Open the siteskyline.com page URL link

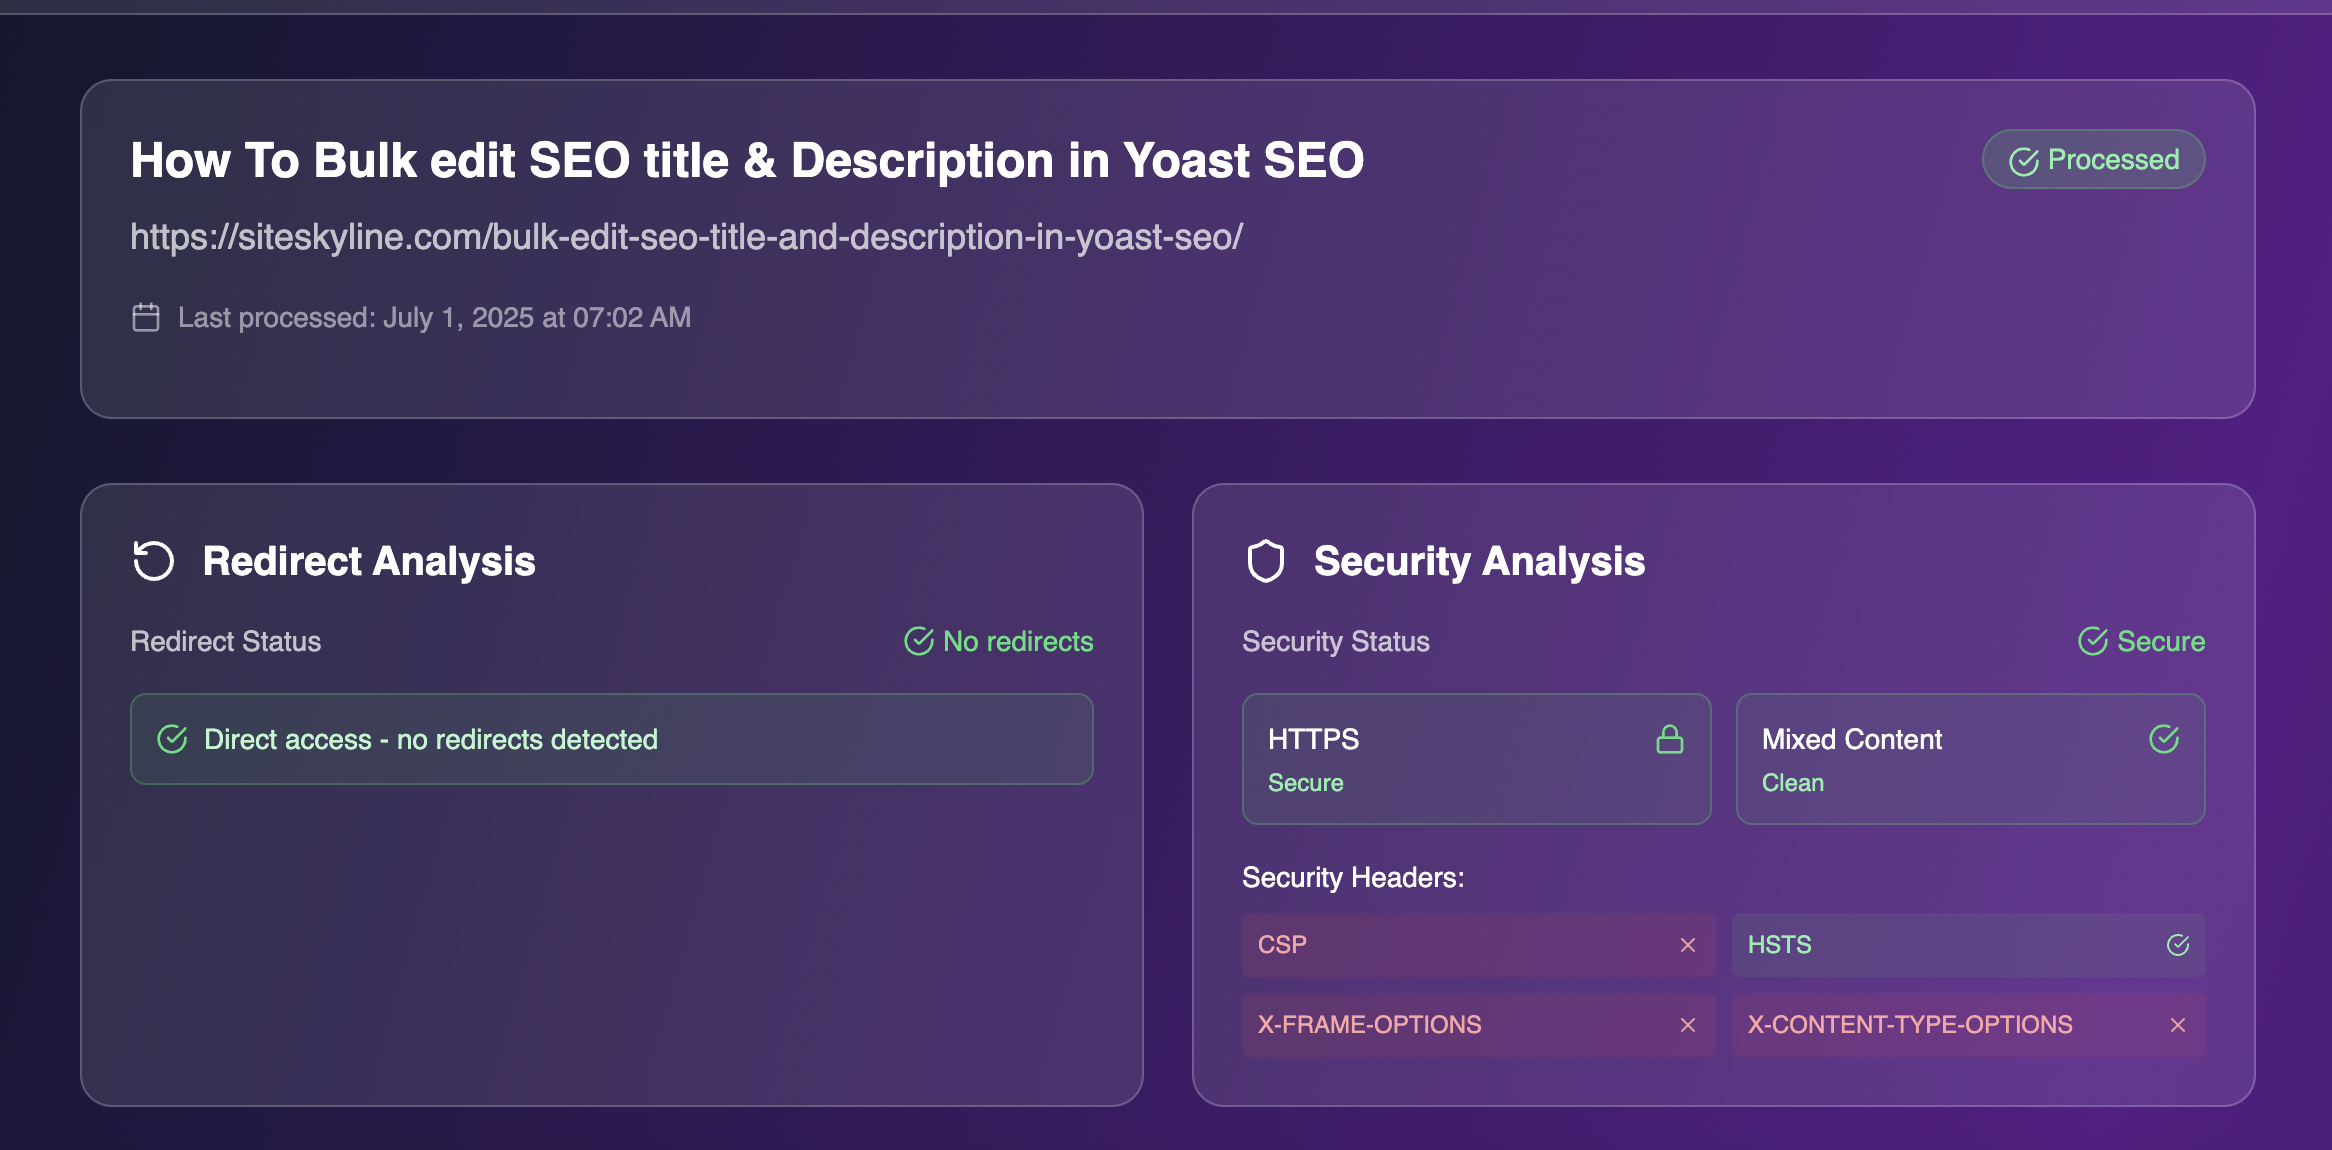(686, 237)
